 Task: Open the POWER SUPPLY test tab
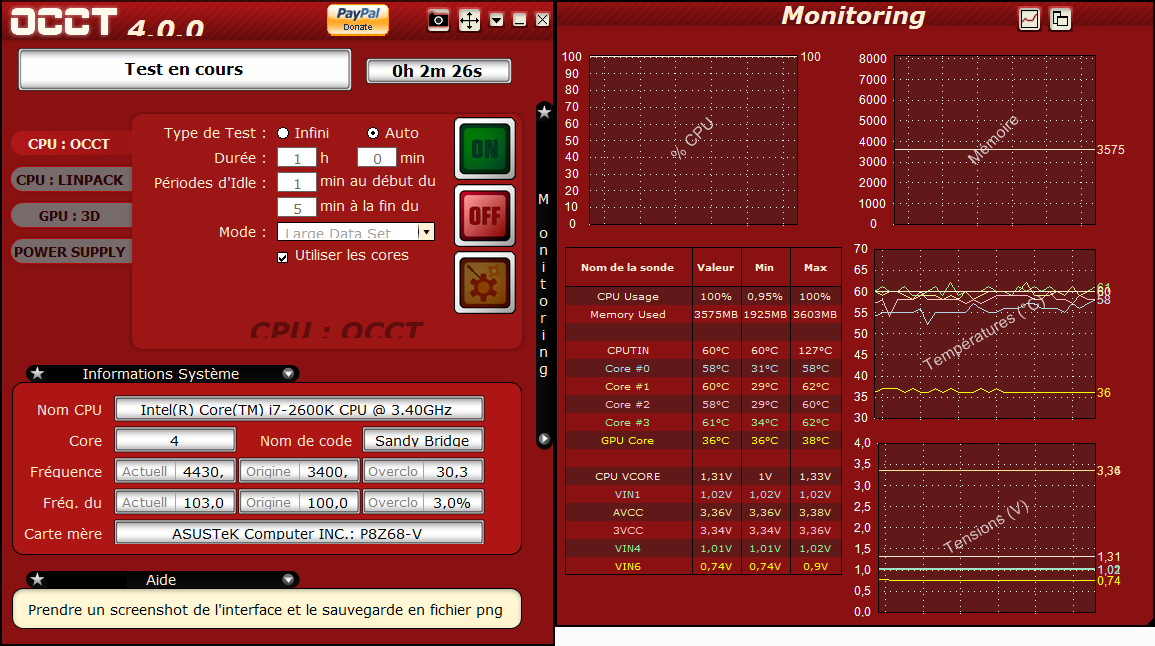(x=70, y=252)
